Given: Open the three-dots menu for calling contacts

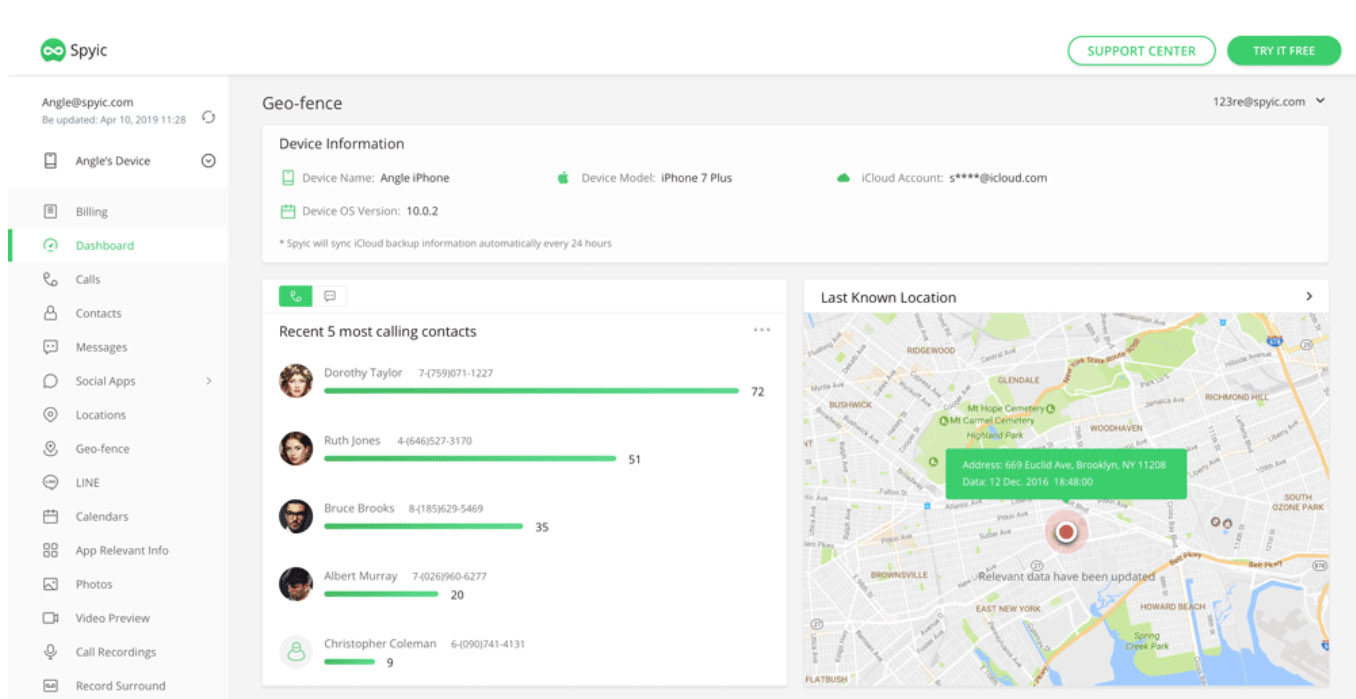Looking at the screenshot, I should [762, 330].
